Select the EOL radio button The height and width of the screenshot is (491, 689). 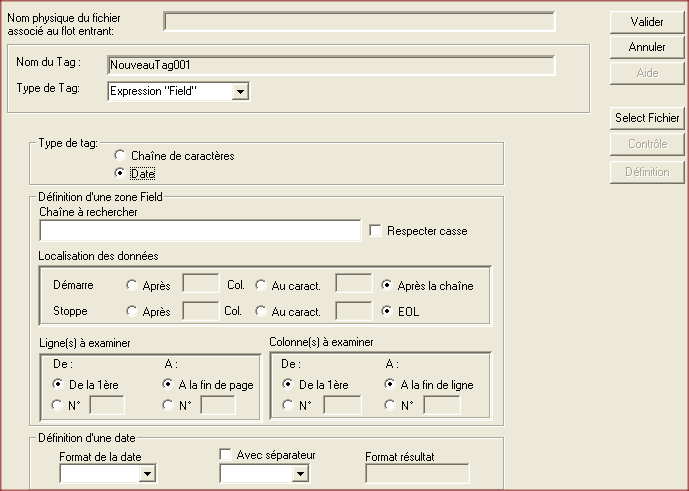coord(387,311)
